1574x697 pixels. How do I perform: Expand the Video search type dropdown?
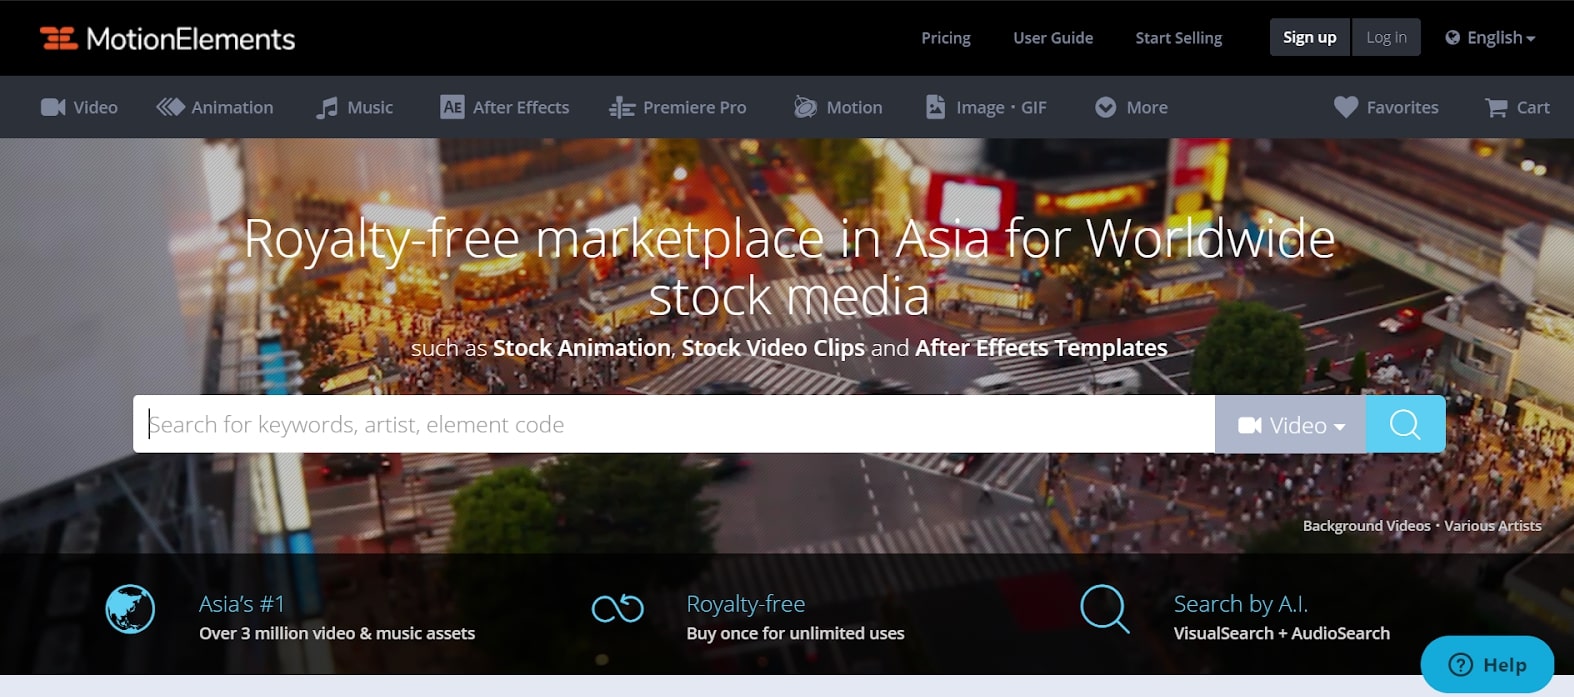(x=1290, y=424)
